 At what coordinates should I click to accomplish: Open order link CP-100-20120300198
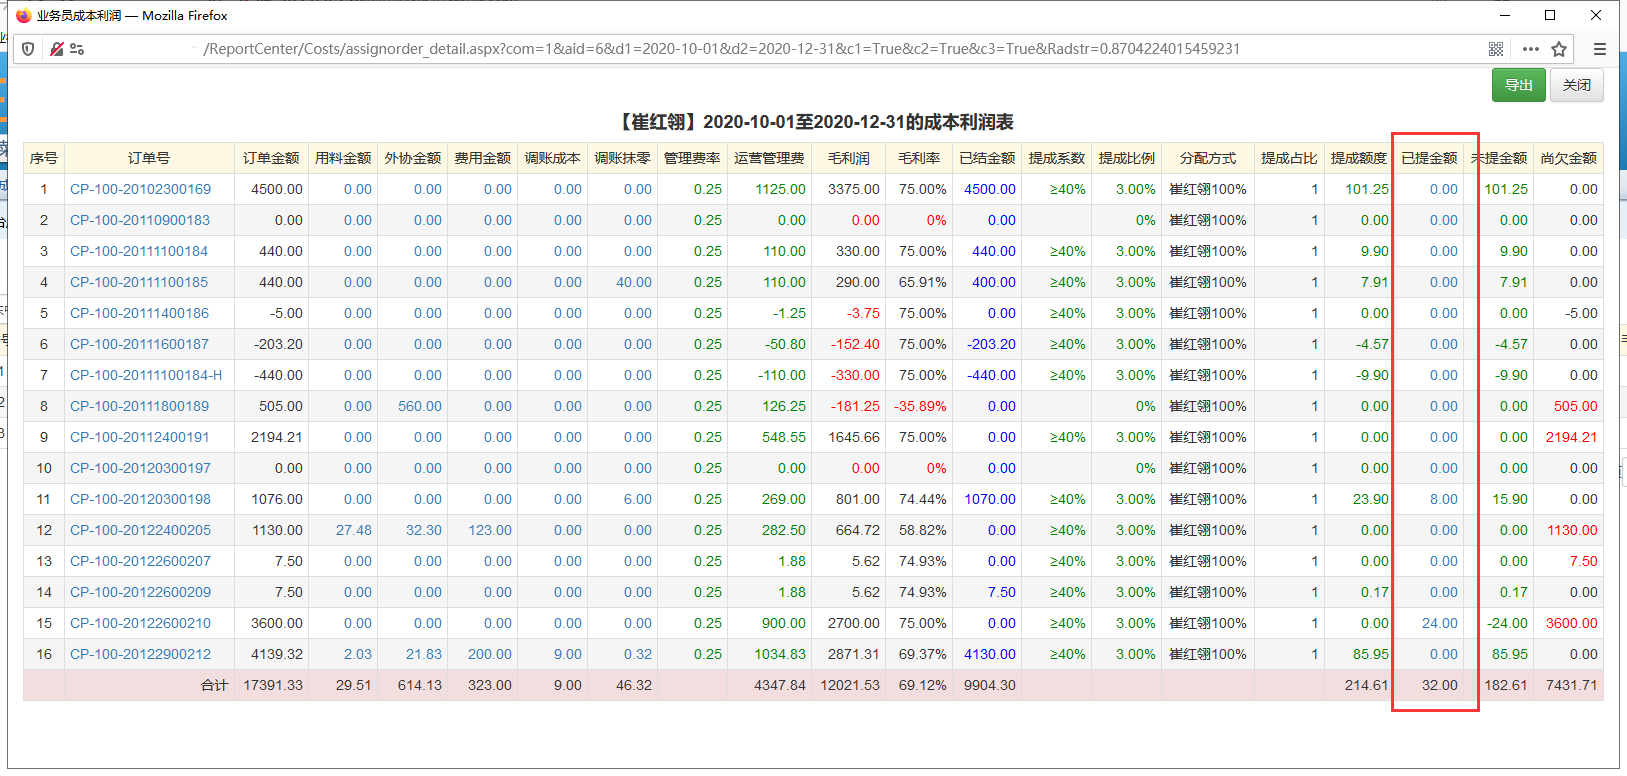pyautogui.click(x=140, y=499)
